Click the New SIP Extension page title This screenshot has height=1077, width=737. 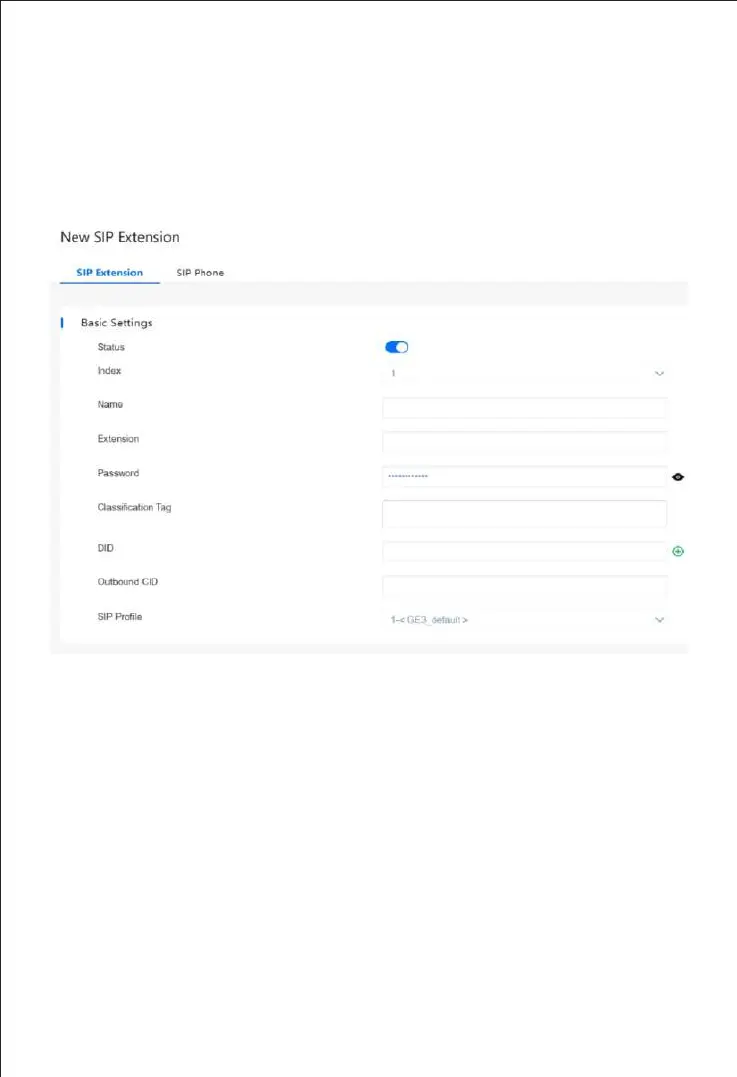pos(120,238)
